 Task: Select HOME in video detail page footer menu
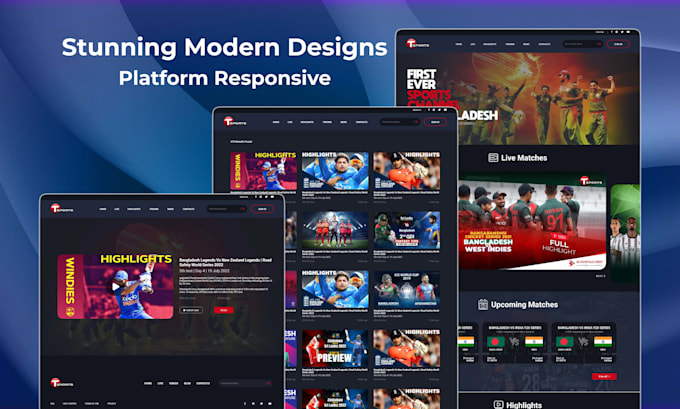(148, 383)
